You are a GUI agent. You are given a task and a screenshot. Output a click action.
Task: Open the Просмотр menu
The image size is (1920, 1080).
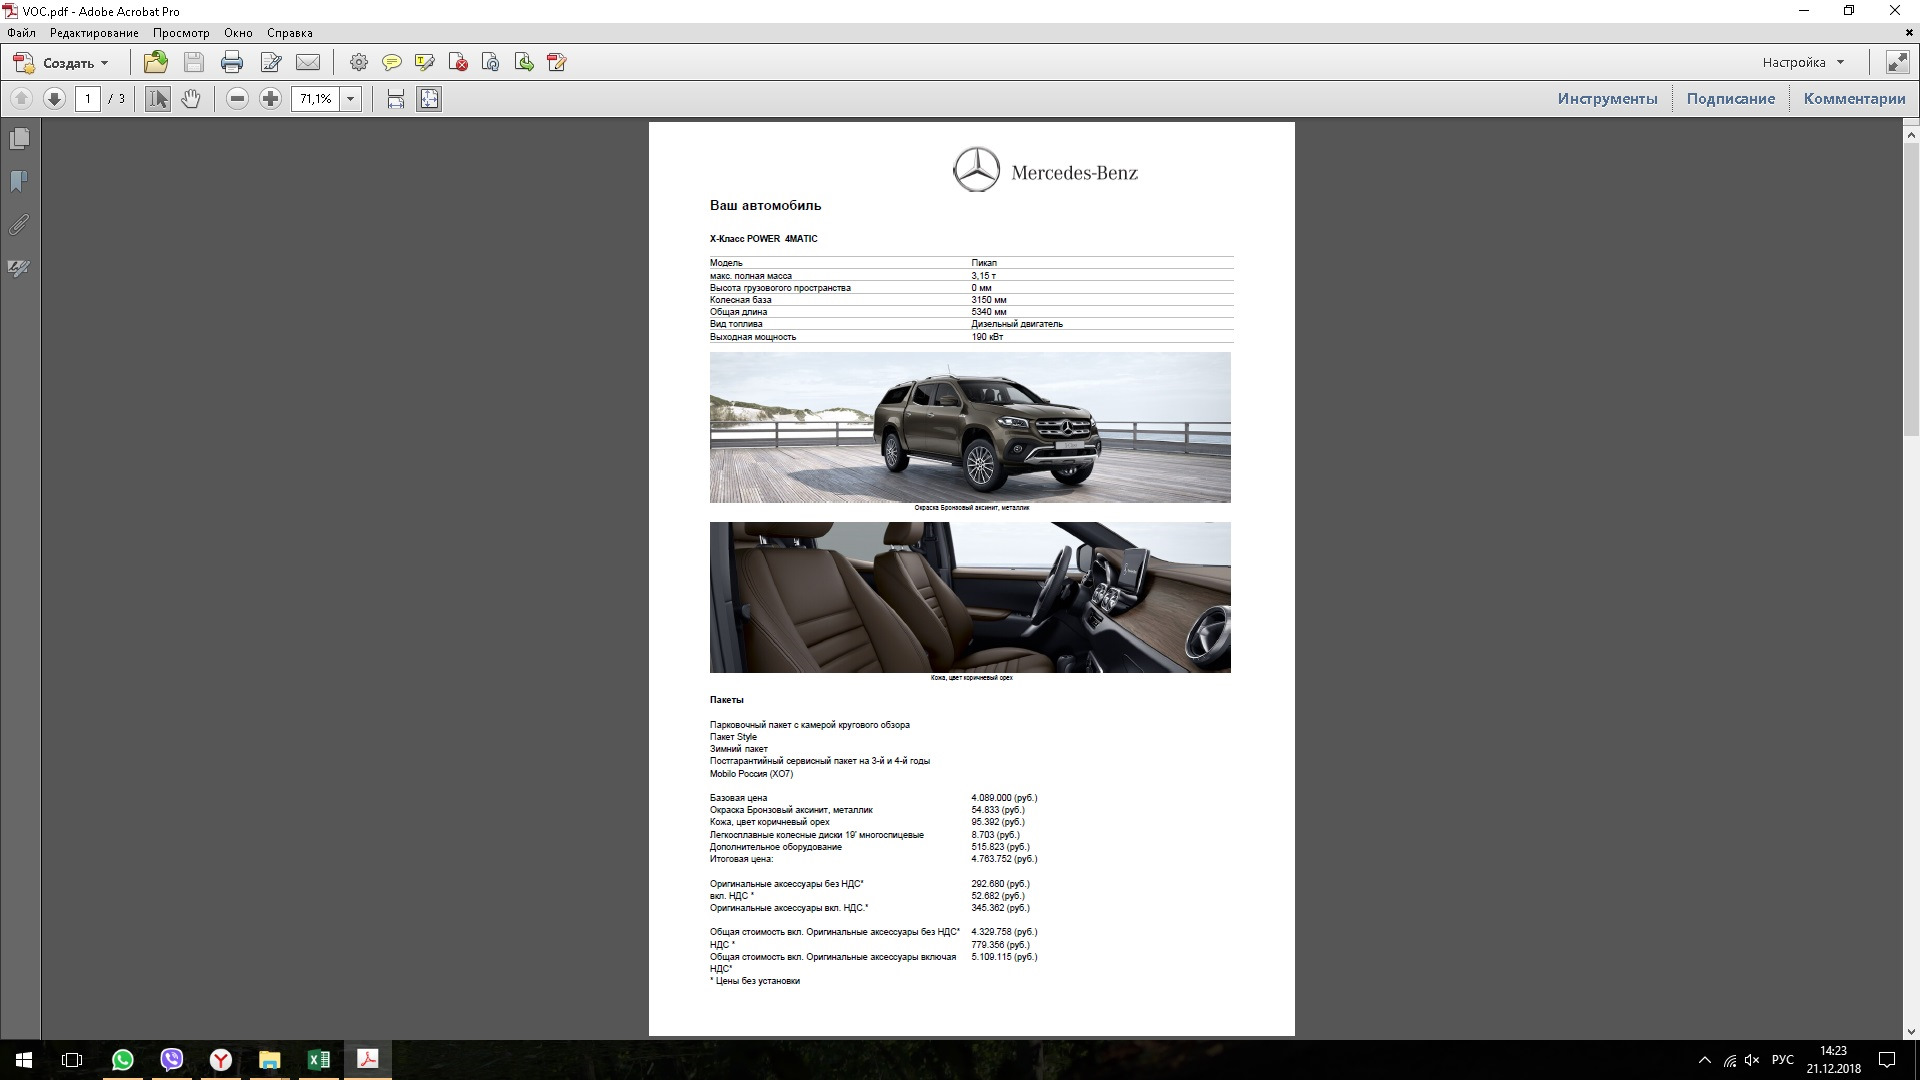(x=181, y=33)
